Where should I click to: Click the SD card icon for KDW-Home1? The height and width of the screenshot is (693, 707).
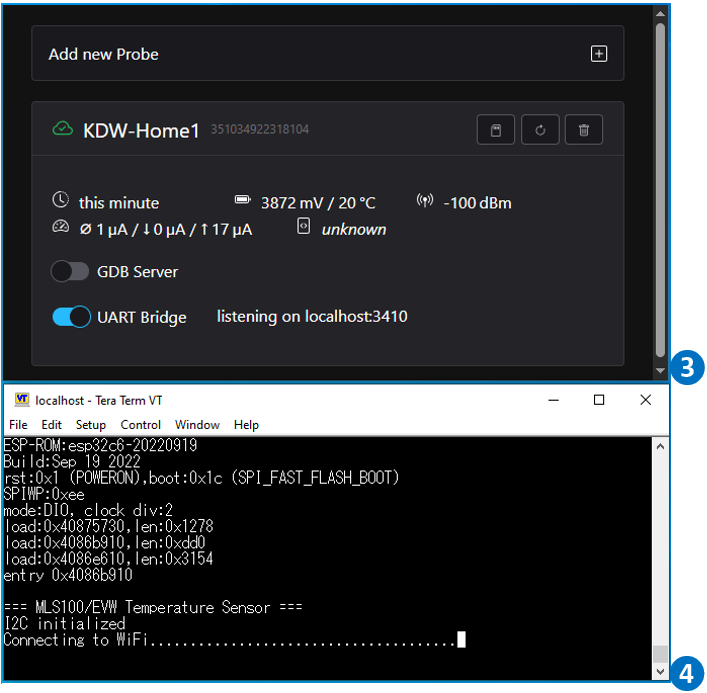(x=496, y=130)
